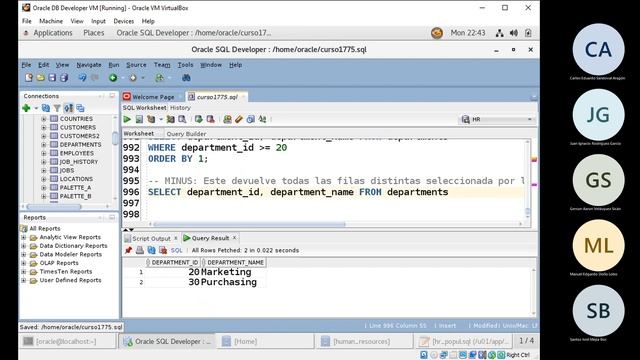Viewport: 640px width, 360px height.
Task: Click the Save icon in main toolbar
Action: 52,78
